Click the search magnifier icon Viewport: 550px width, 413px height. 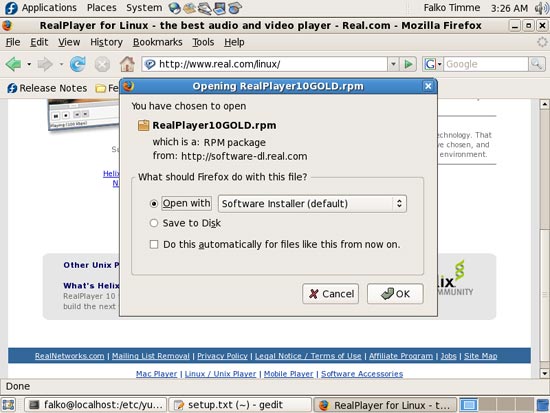(x=537, y=64)
